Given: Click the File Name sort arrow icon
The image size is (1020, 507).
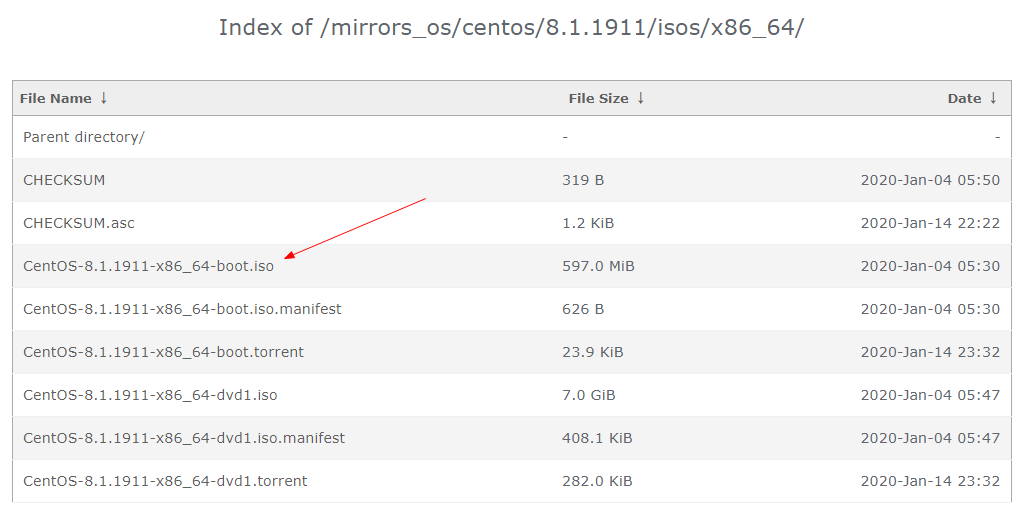Looking at the screenshot, I should tap(103, 98).
